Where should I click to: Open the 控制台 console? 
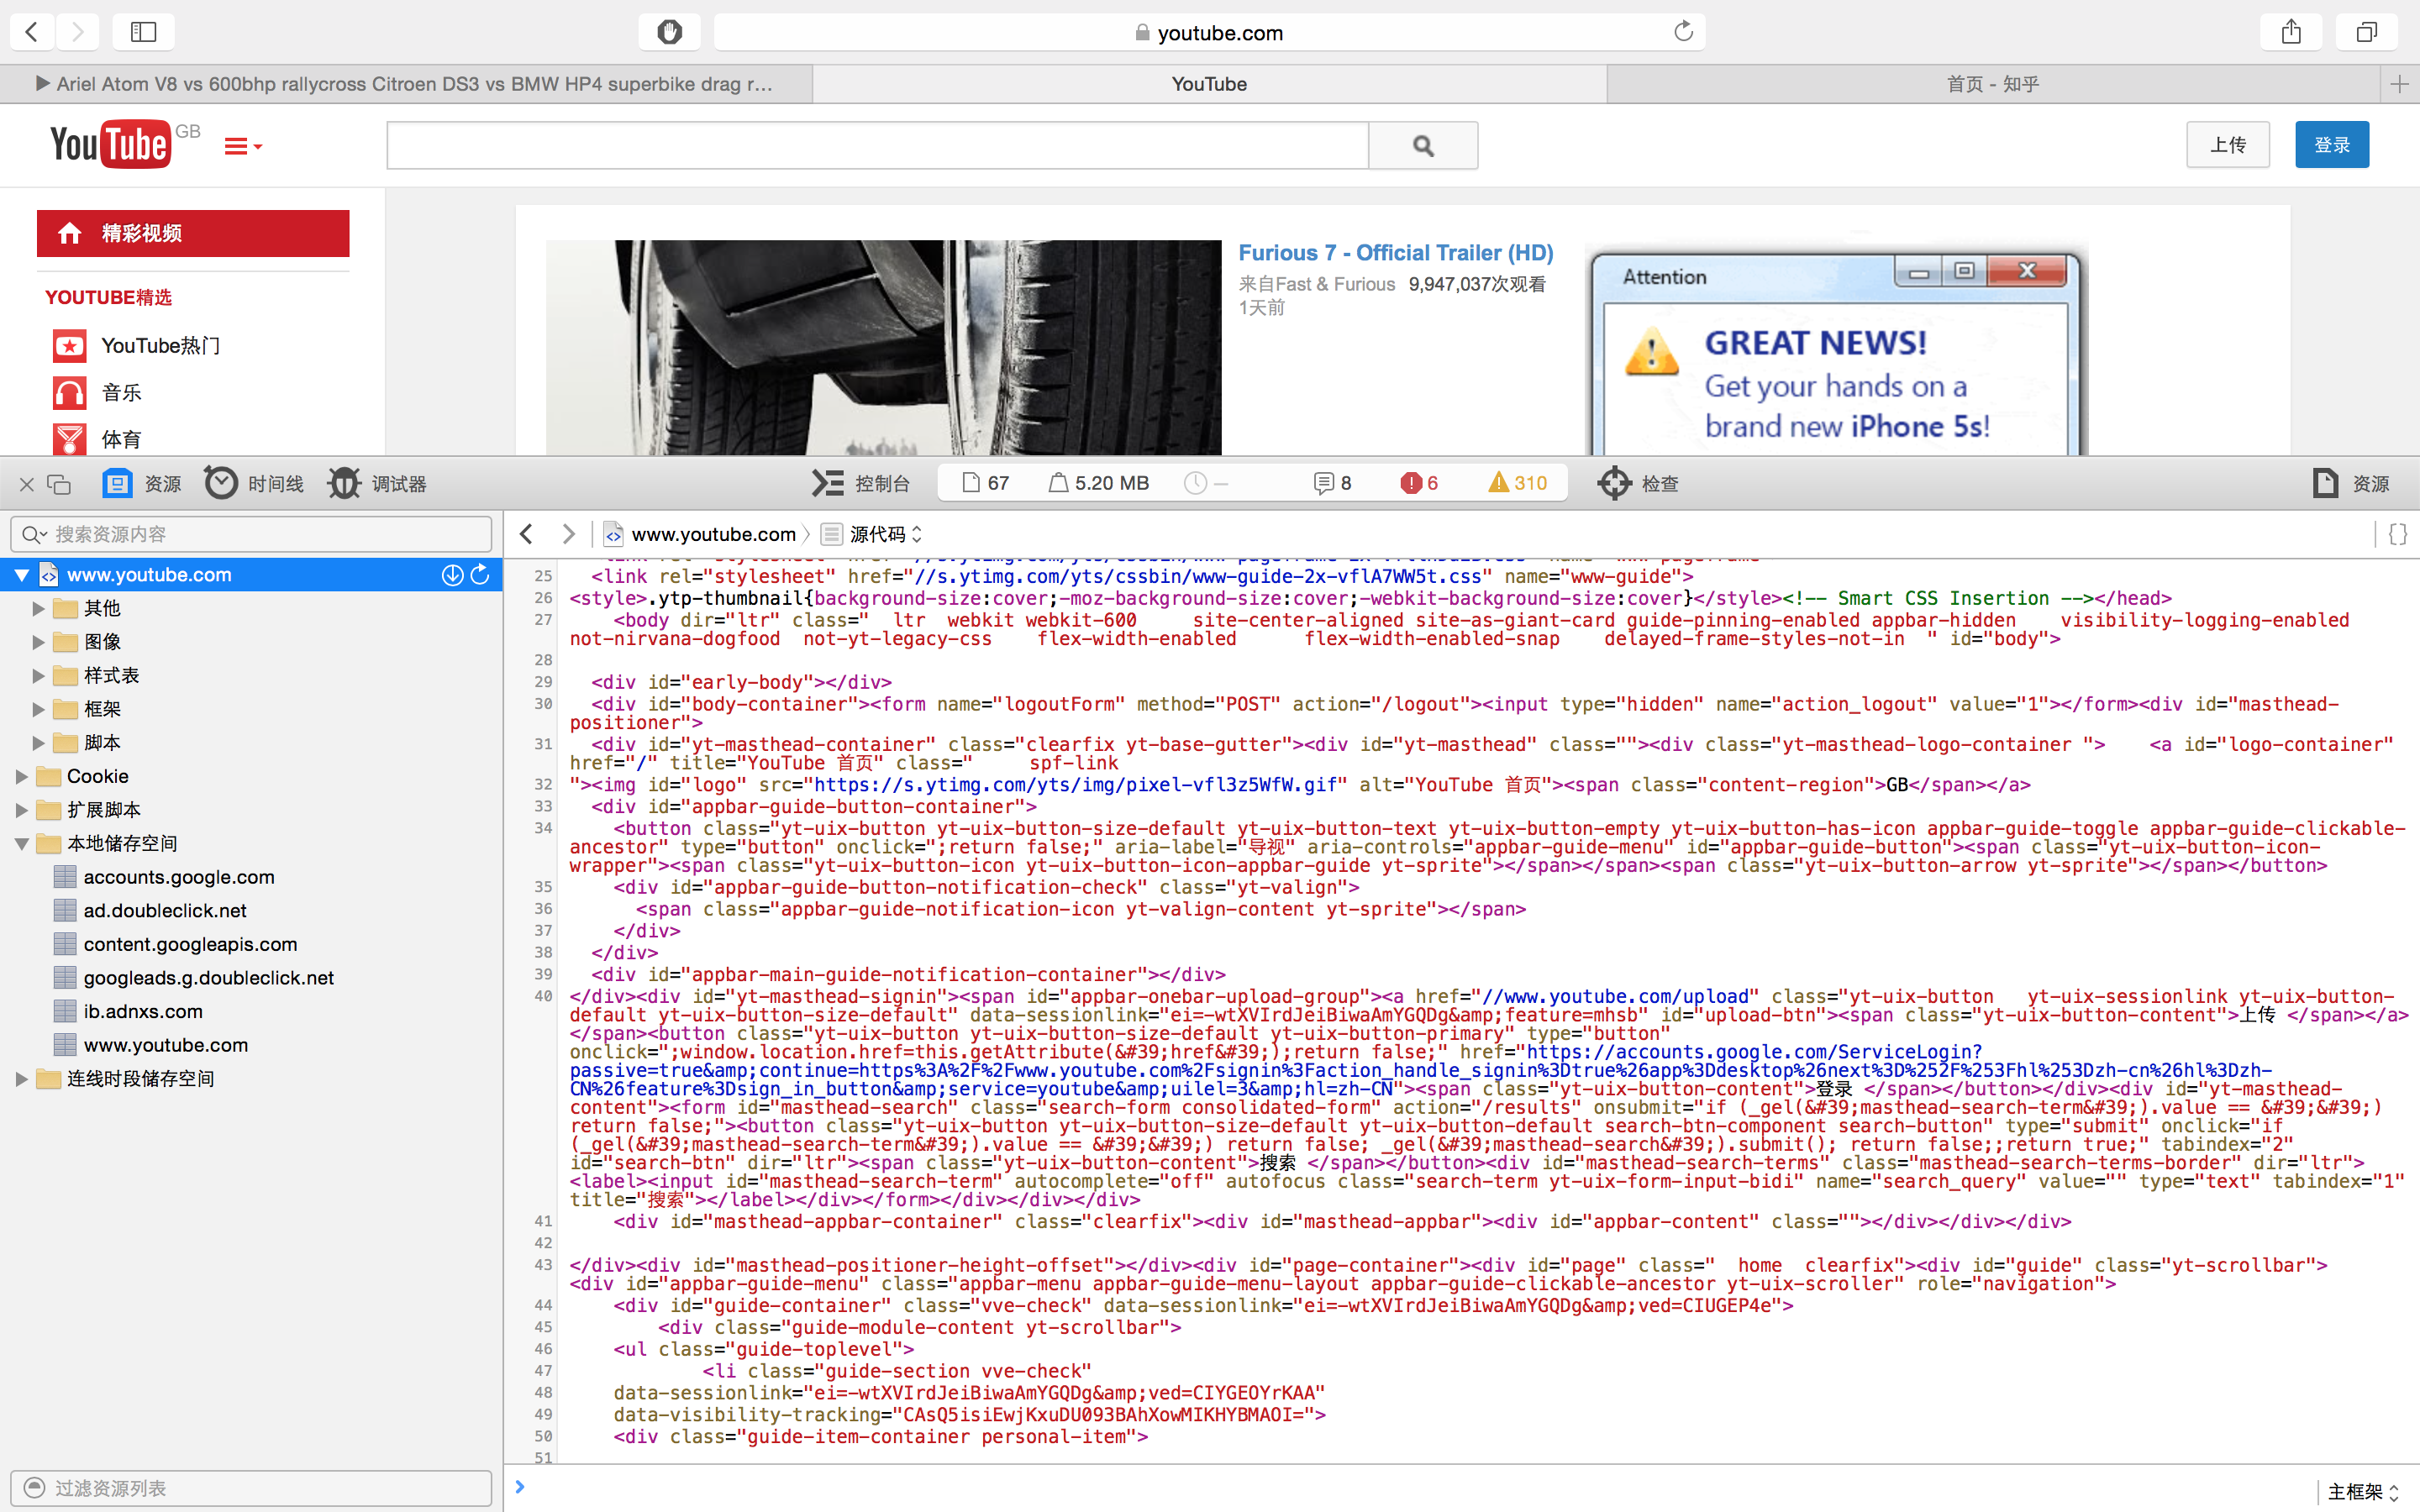coord(861,484)
